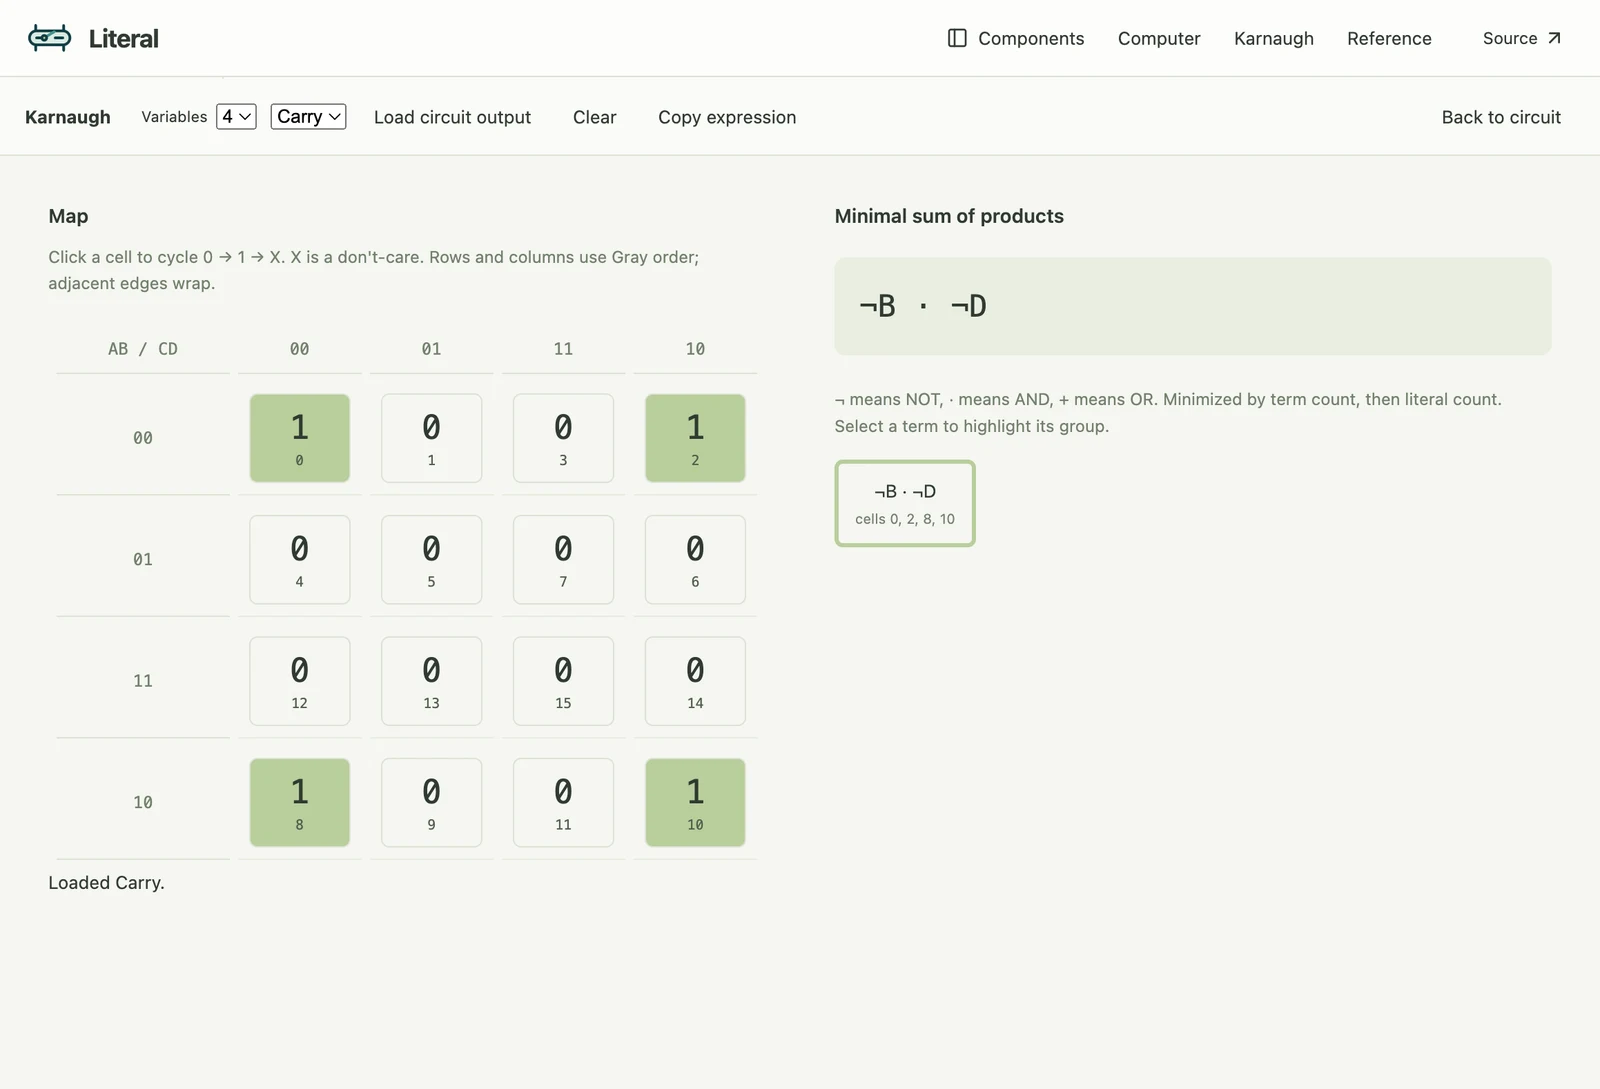Viewport: 1600px width, 1089px height.
Task: Flip map cell 11
Action: [563, 803]
